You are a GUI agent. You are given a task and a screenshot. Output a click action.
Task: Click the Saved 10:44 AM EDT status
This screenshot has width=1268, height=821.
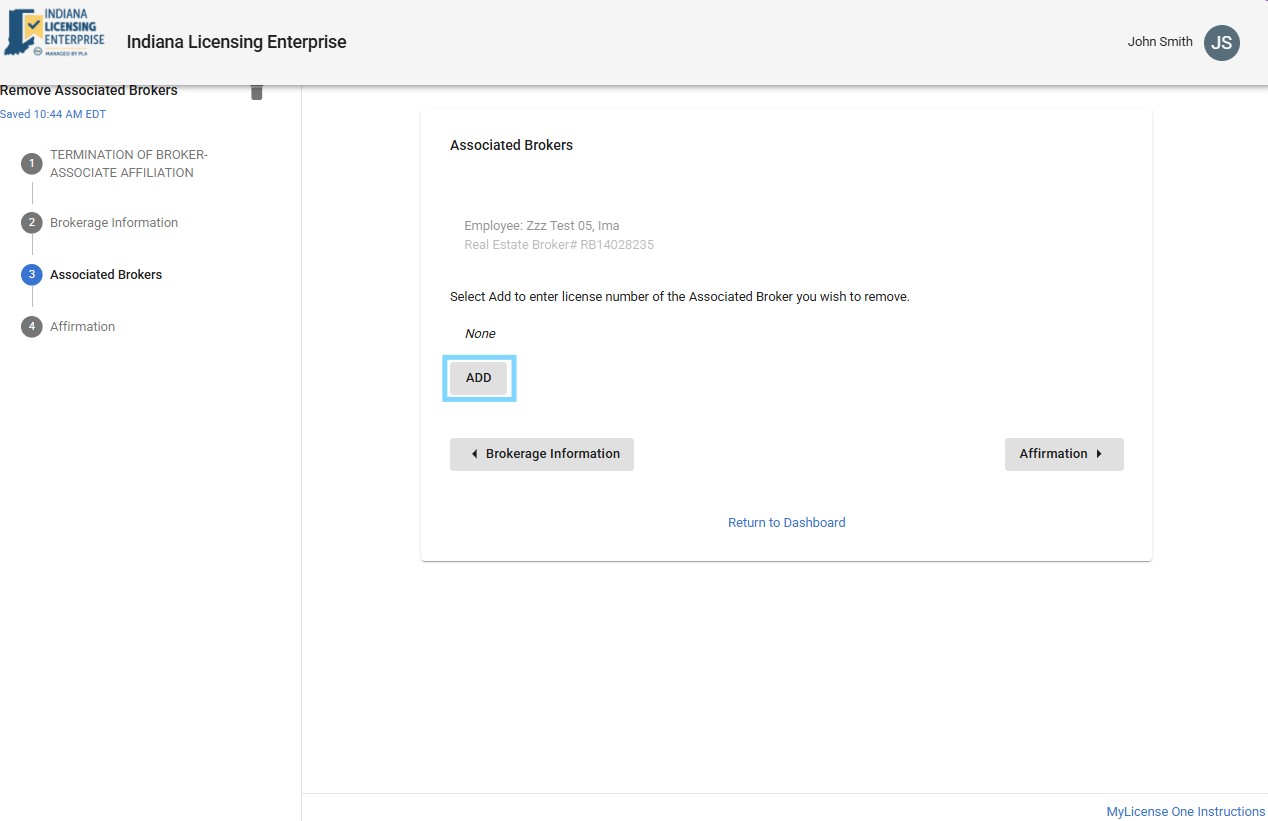click(x=53, y=115)
